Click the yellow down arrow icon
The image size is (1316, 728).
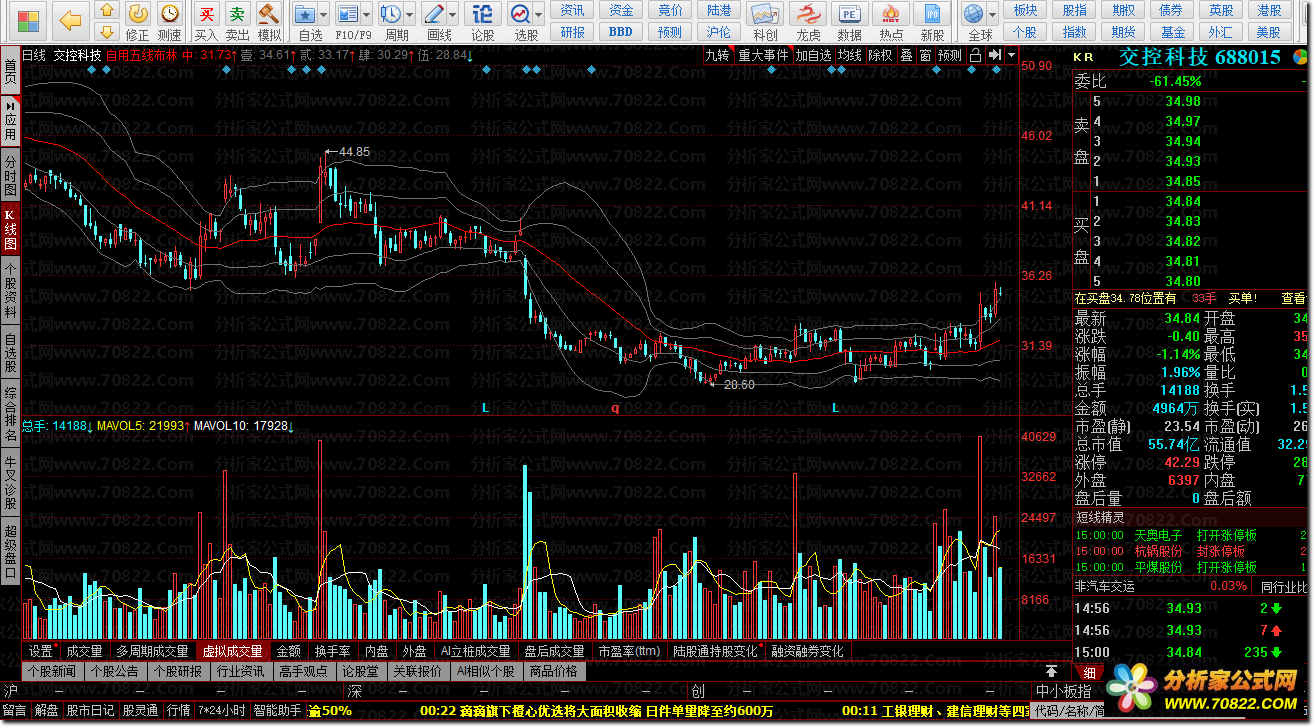107,32
